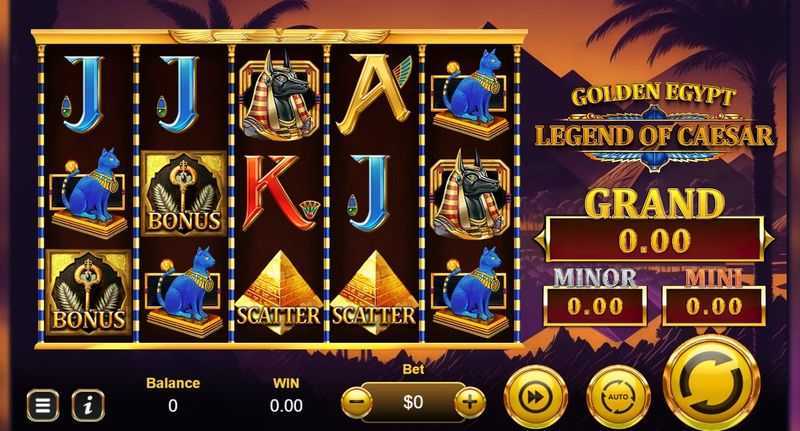Select BONUS symbol on second reel

click(x=184, y=194)
